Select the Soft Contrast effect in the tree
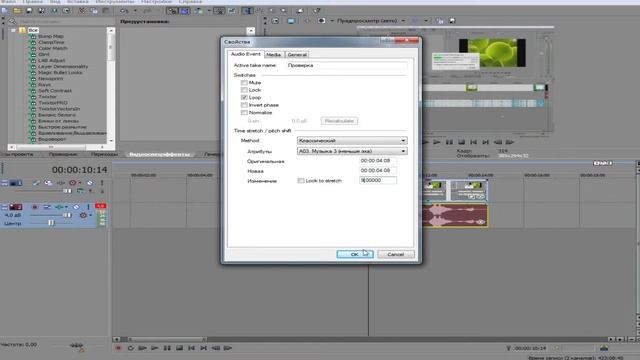The height and width of the screenshot is (360, 640). 55,91
